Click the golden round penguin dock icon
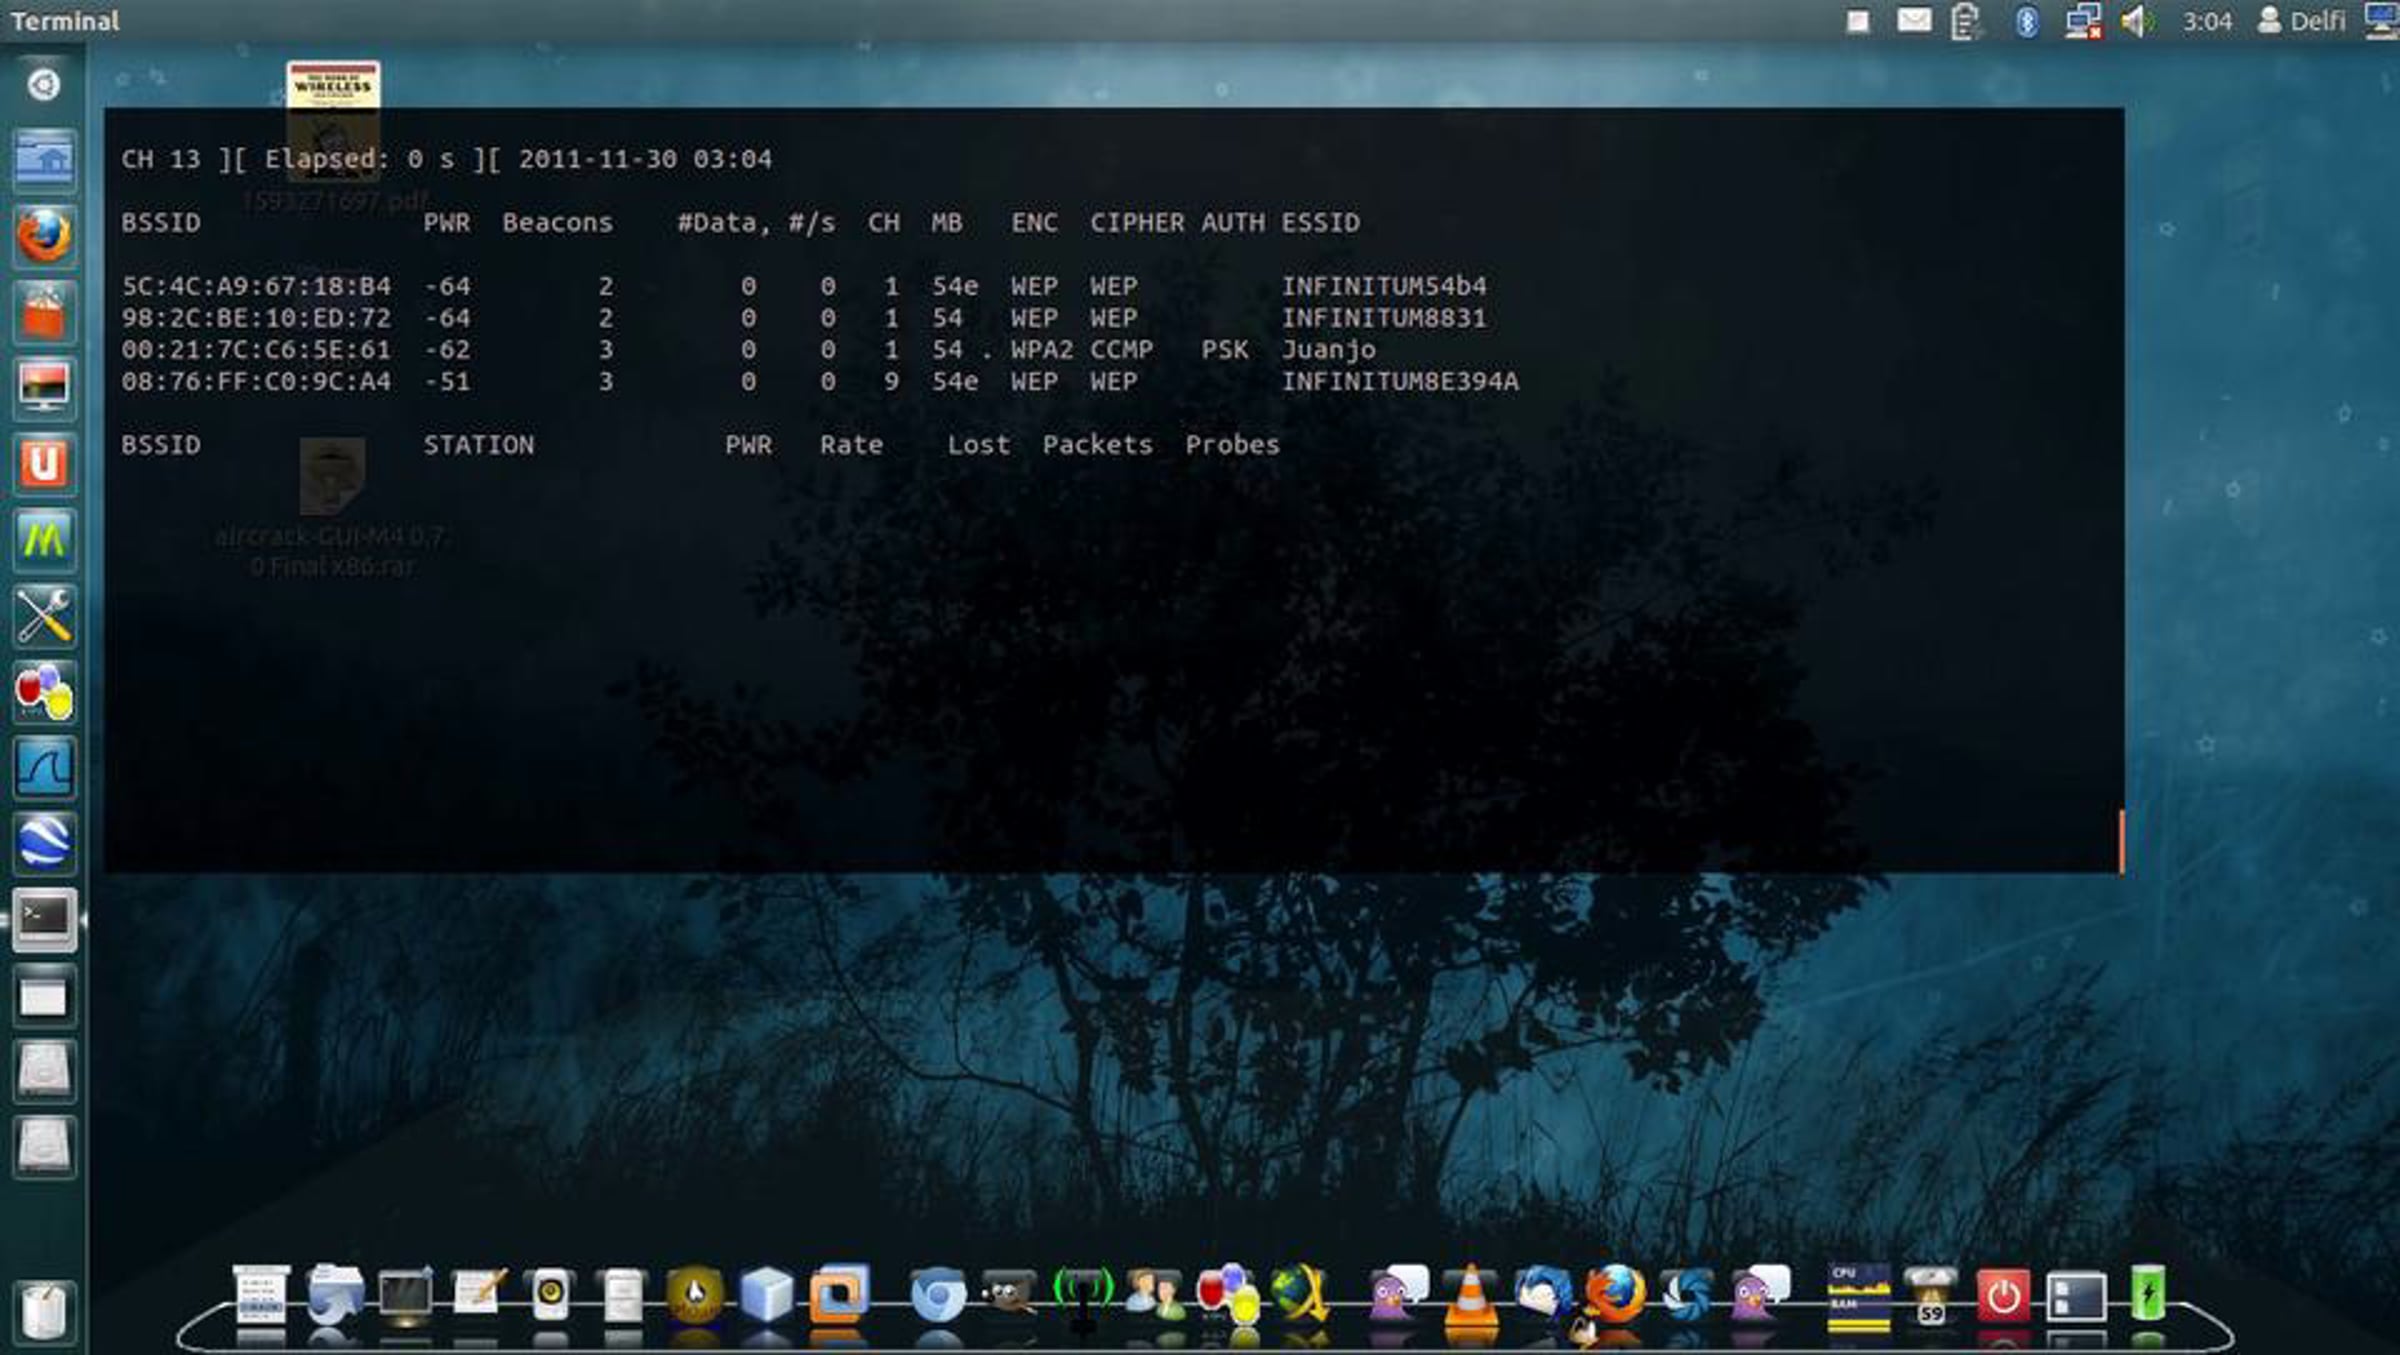 pyautogui.click(x=695, y=1296)
